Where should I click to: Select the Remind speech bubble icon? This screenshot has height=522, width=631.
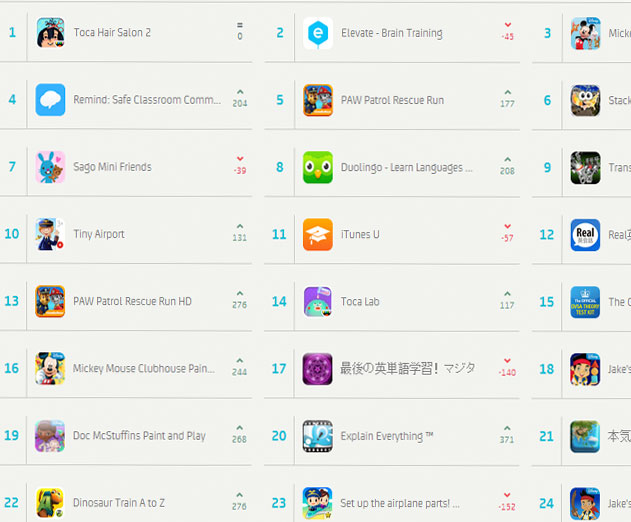[x=50, y=100]
